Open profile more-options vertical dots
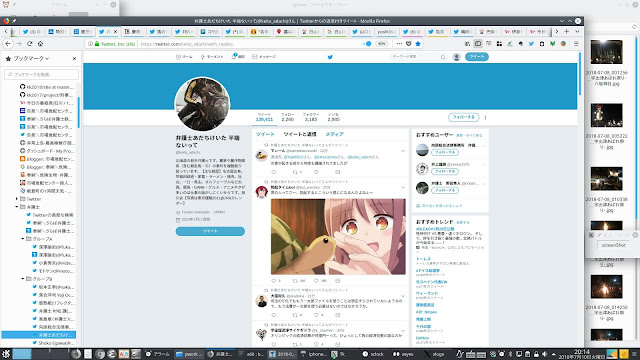This screenshot has width=640, height=360. 485,118
